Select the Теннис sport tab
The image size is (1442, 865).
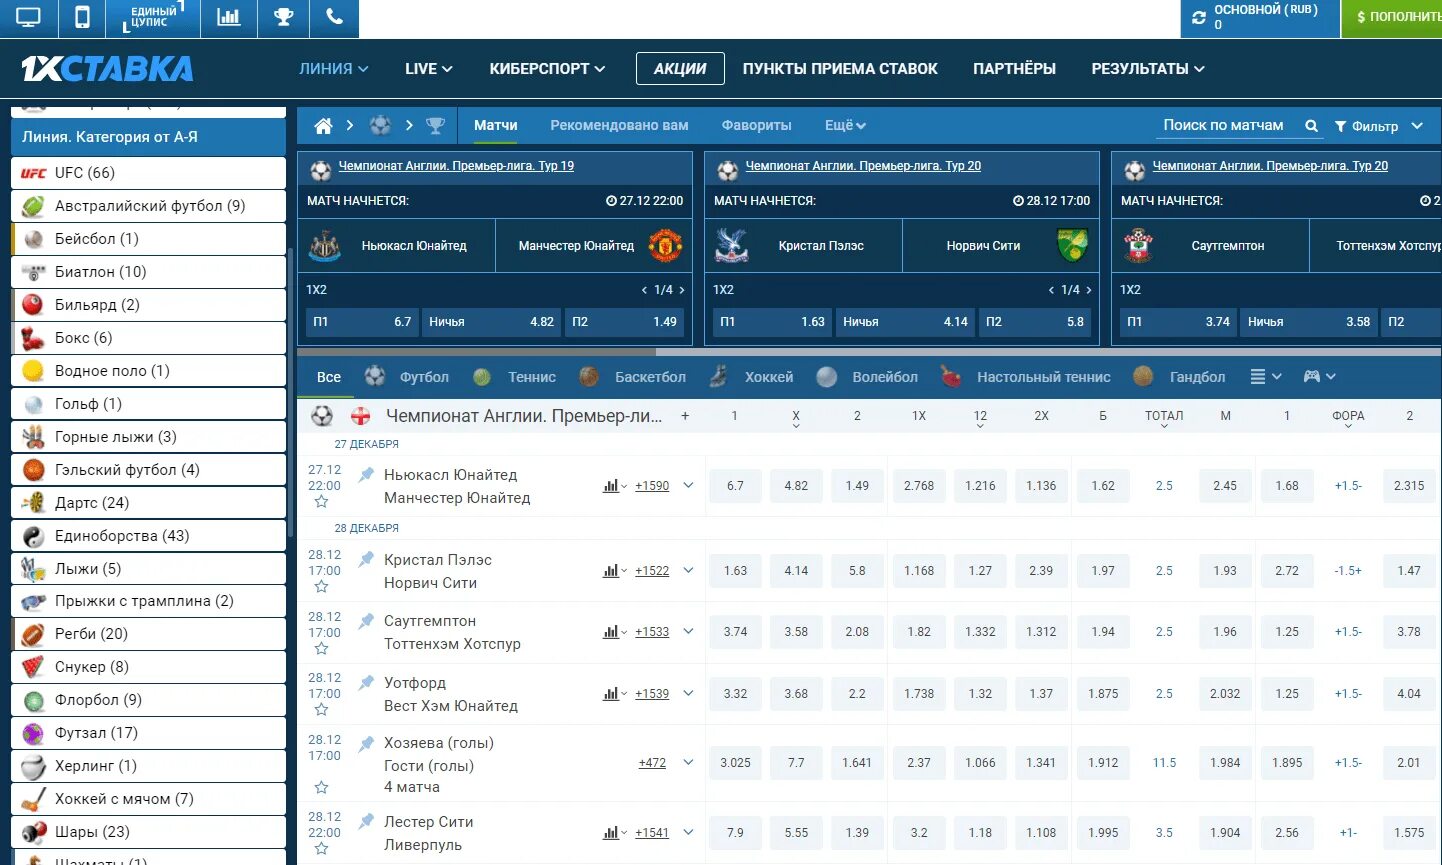tap(515, 377)
